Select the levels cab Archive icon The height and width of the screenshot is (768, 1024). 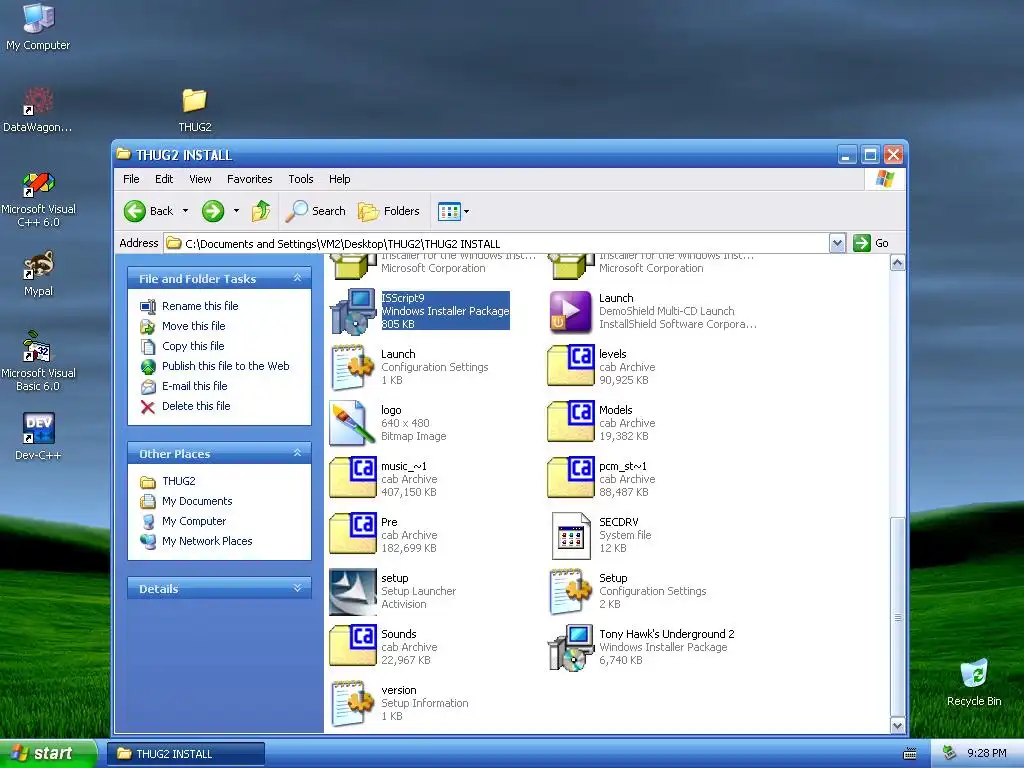coord(570,366)
